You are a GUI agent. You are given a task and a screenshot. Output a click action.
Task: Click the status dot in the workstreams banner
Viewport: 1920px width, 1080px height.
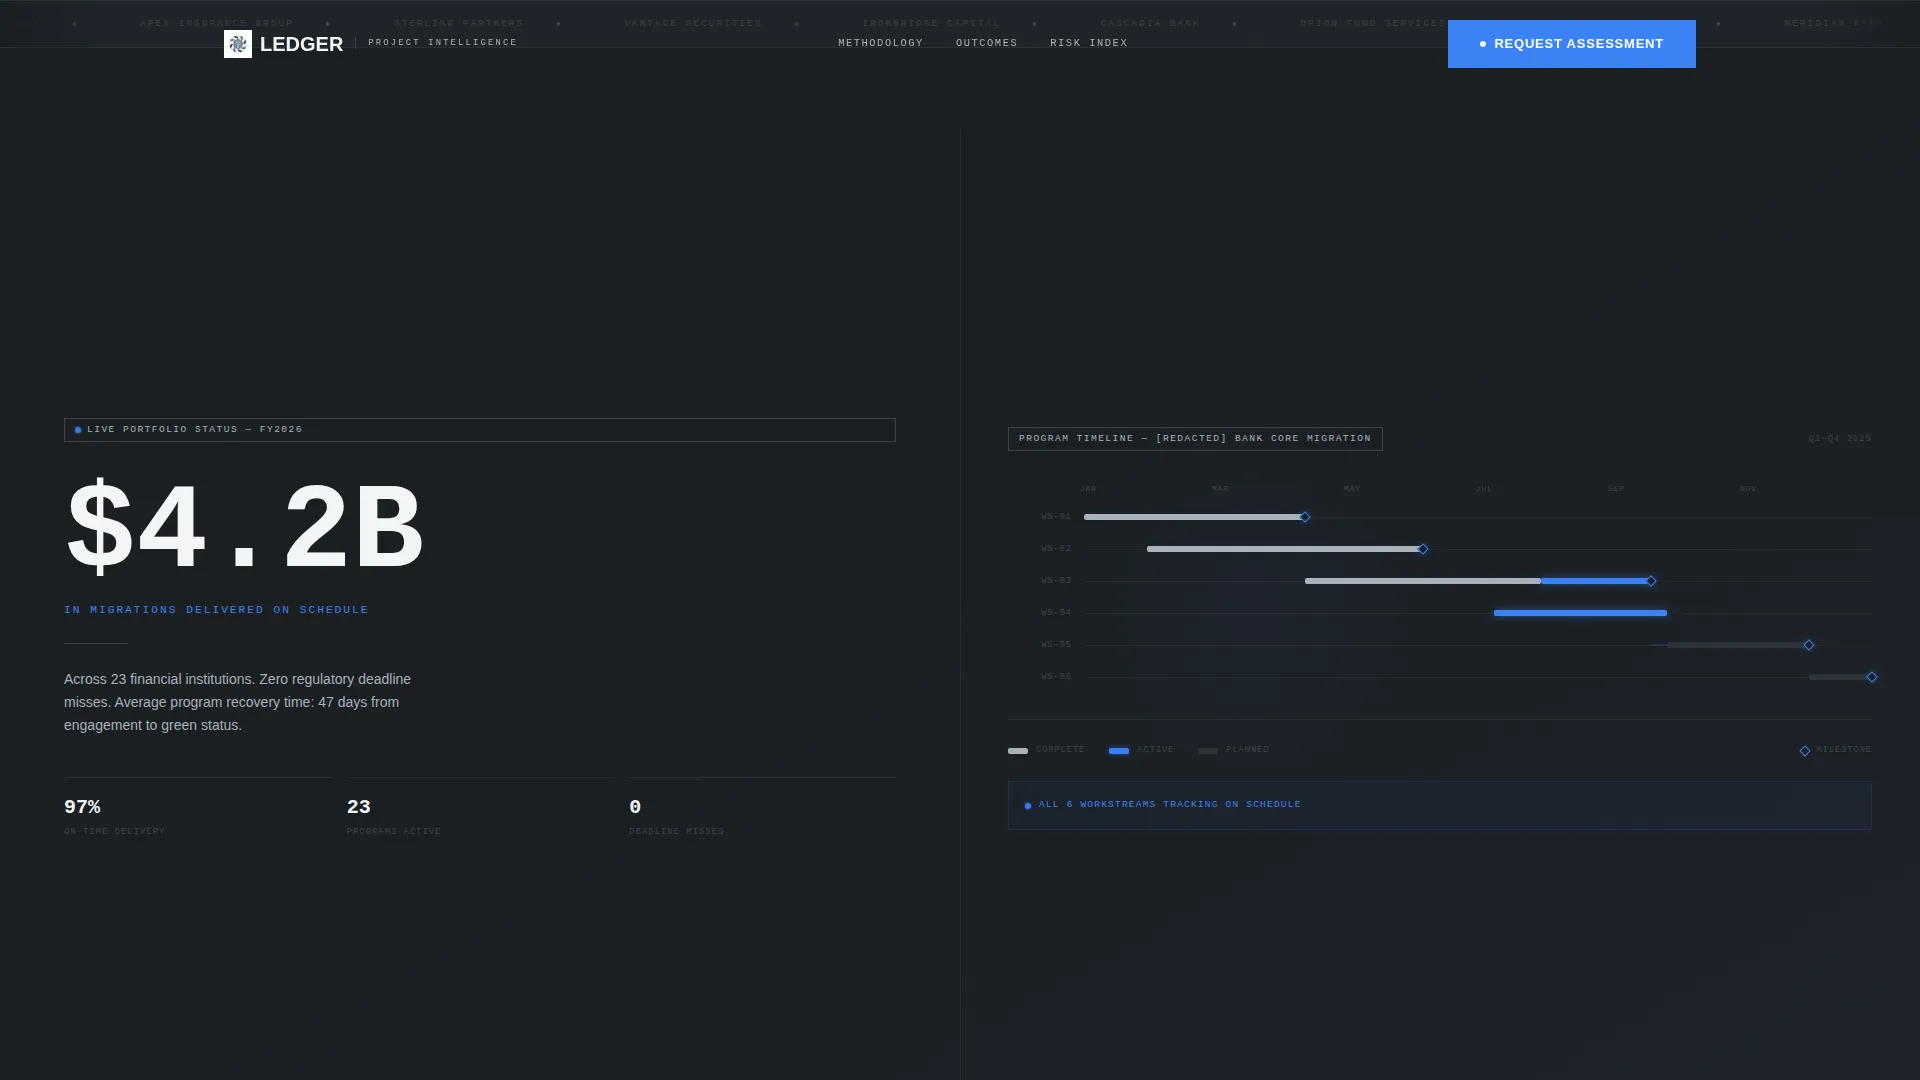(x=1028, y=806)
